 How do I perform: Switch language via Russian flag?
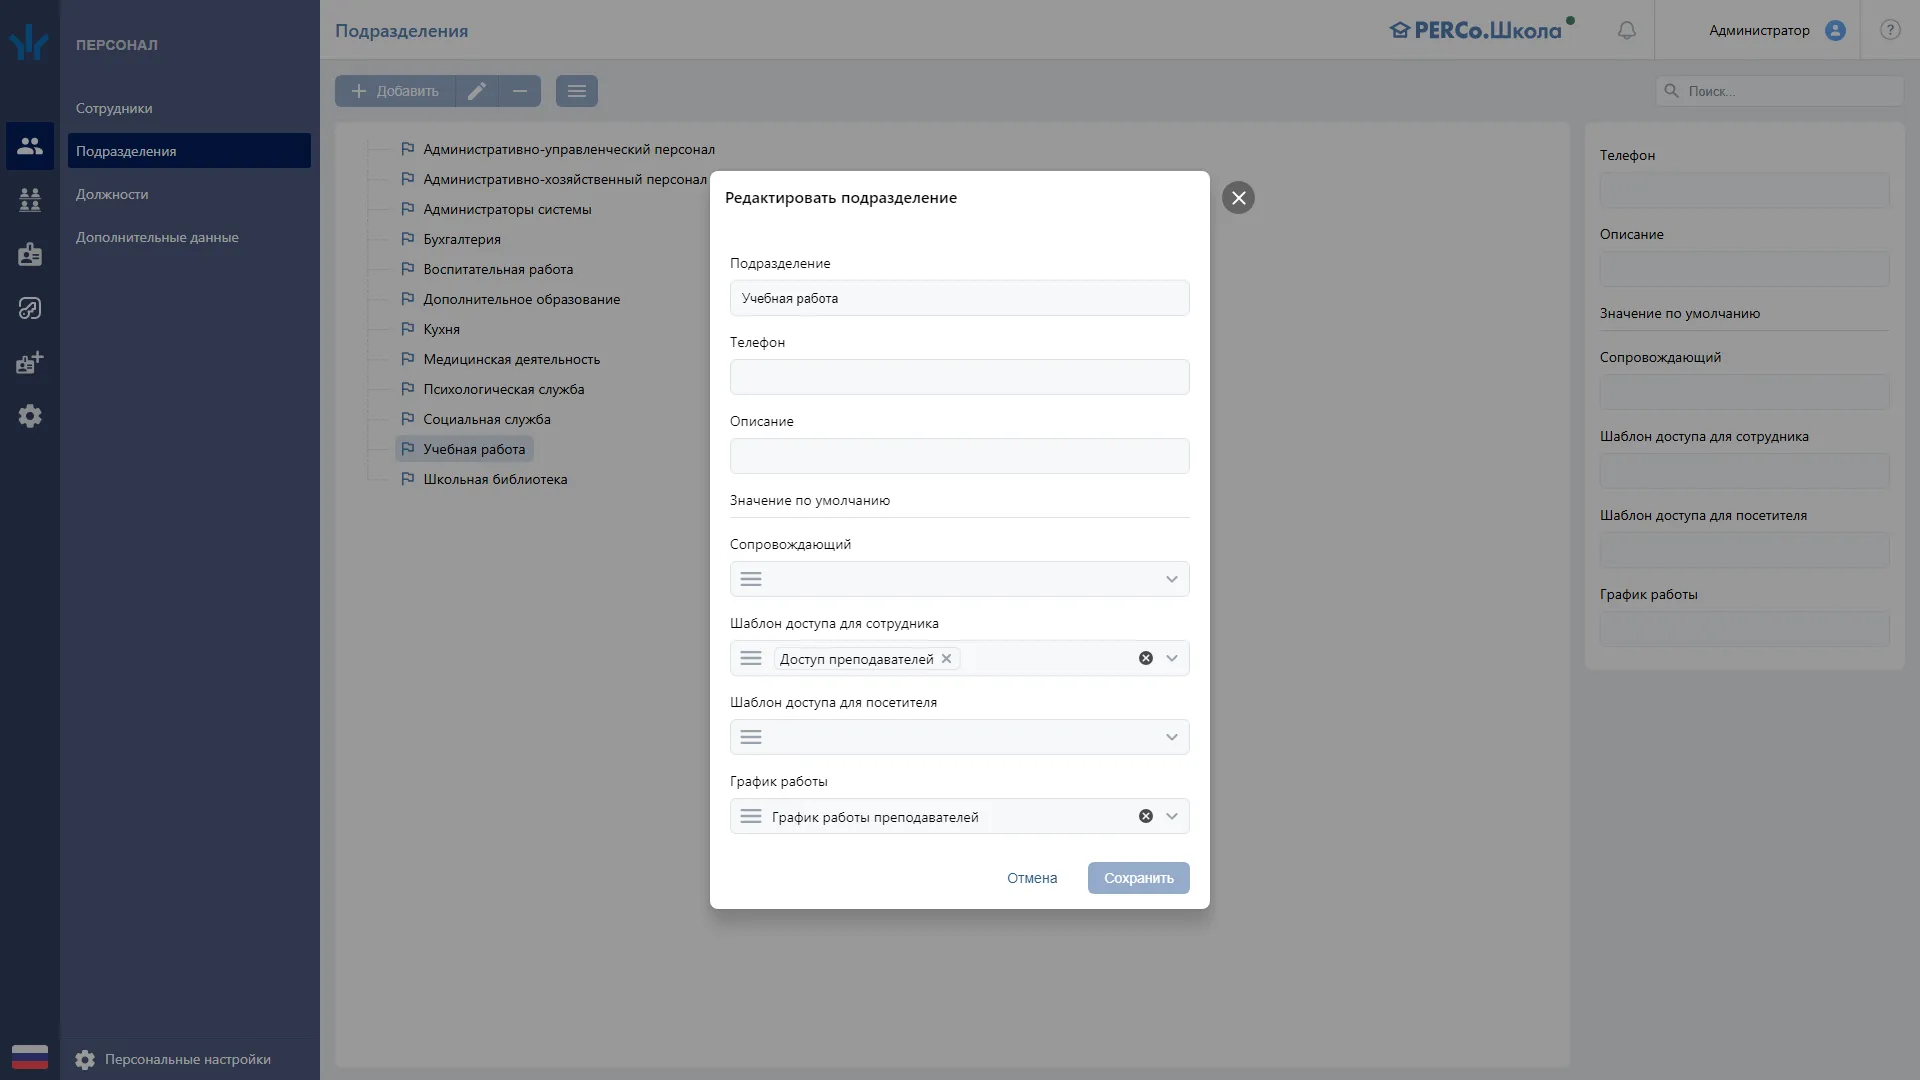point(30,1056)
